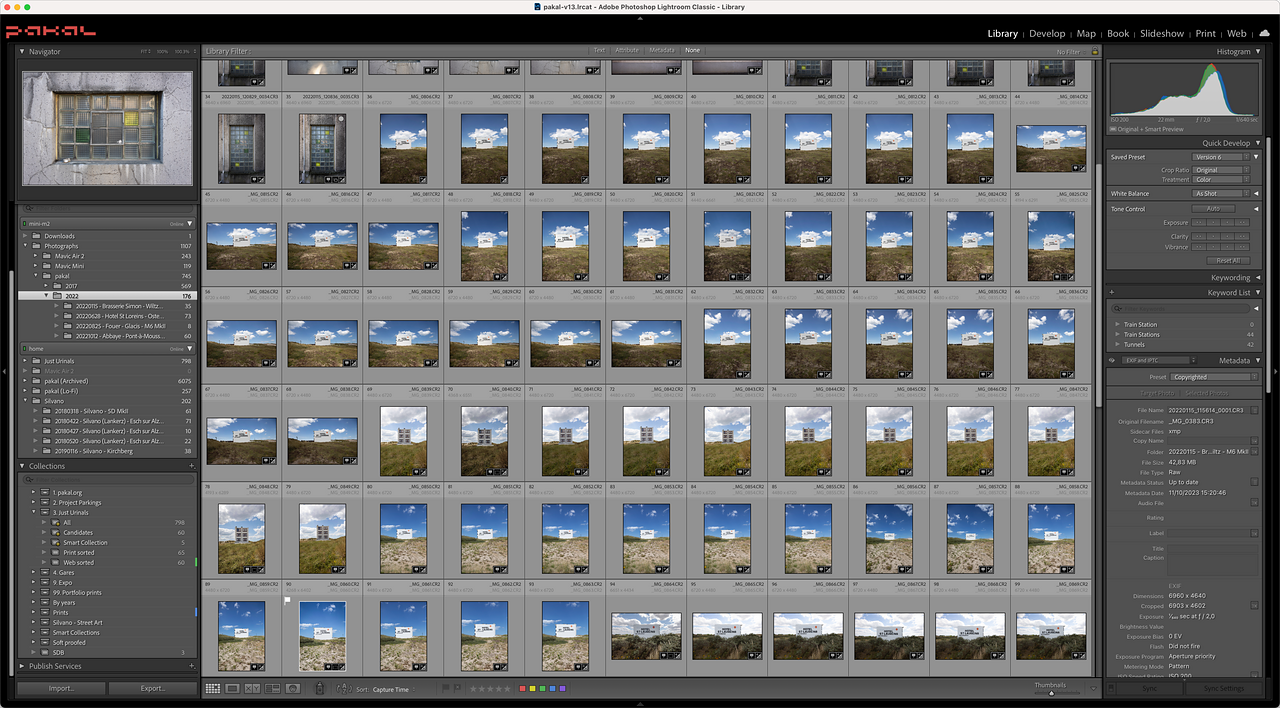Viewport: 1280px width, 708px height.
Task: Expand the Keywording panel
Action: [x=1257, y=278]
